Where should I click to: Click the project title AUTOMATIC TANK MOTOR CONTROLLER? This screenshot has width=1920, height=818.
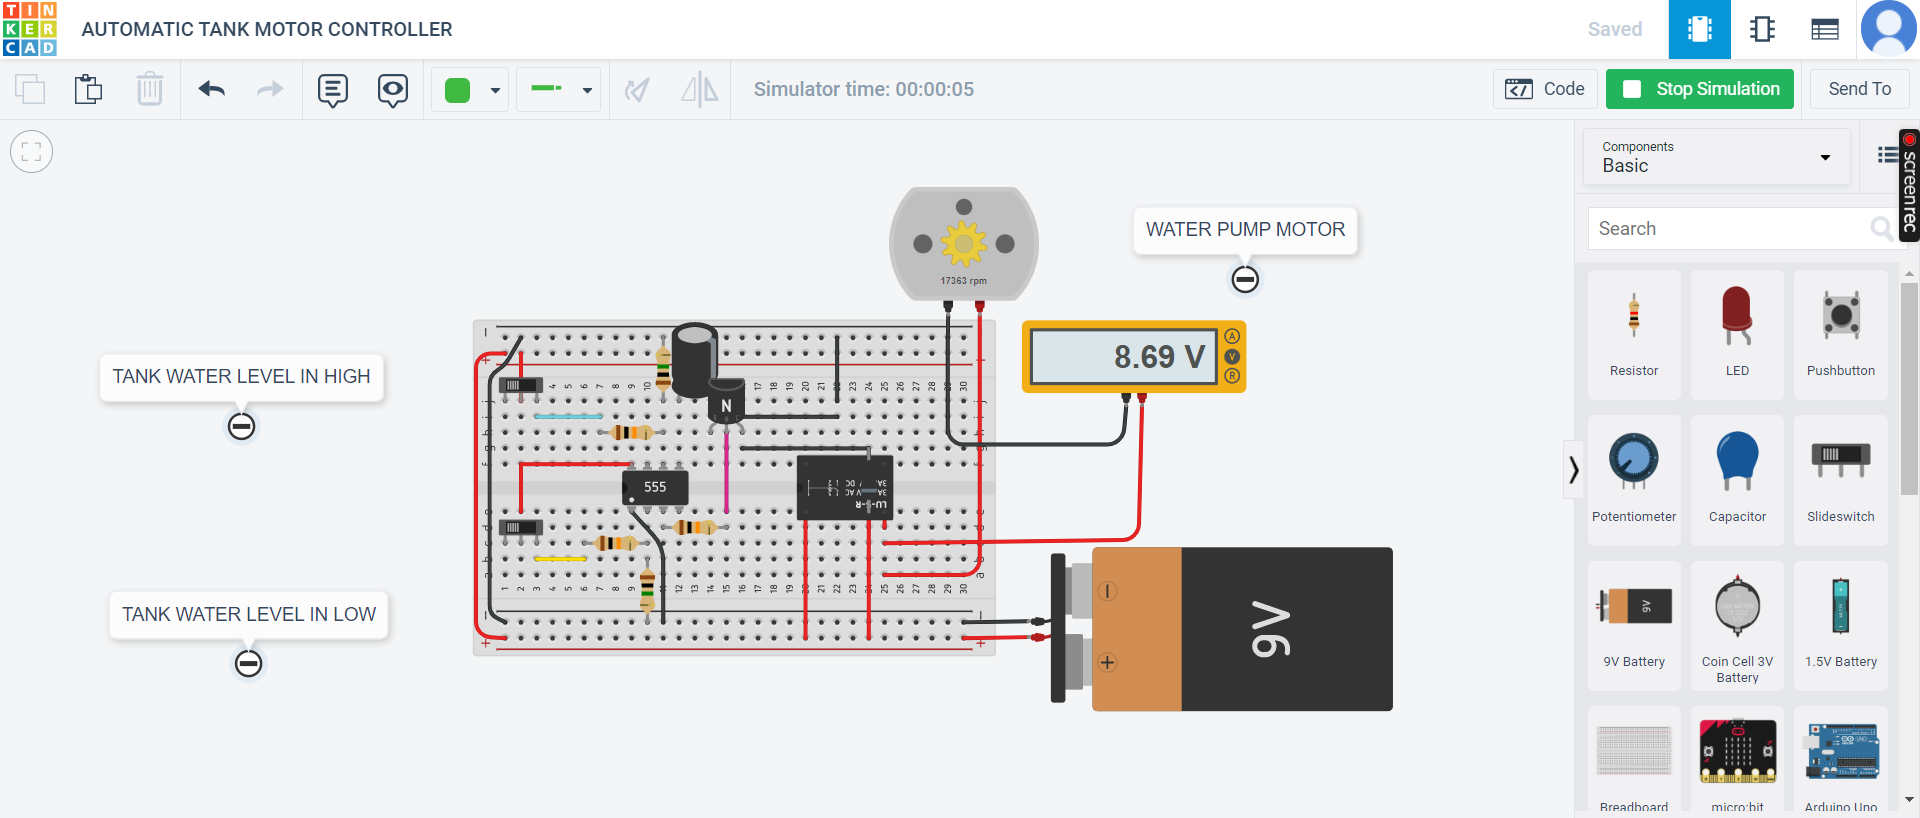coord(267,29)
